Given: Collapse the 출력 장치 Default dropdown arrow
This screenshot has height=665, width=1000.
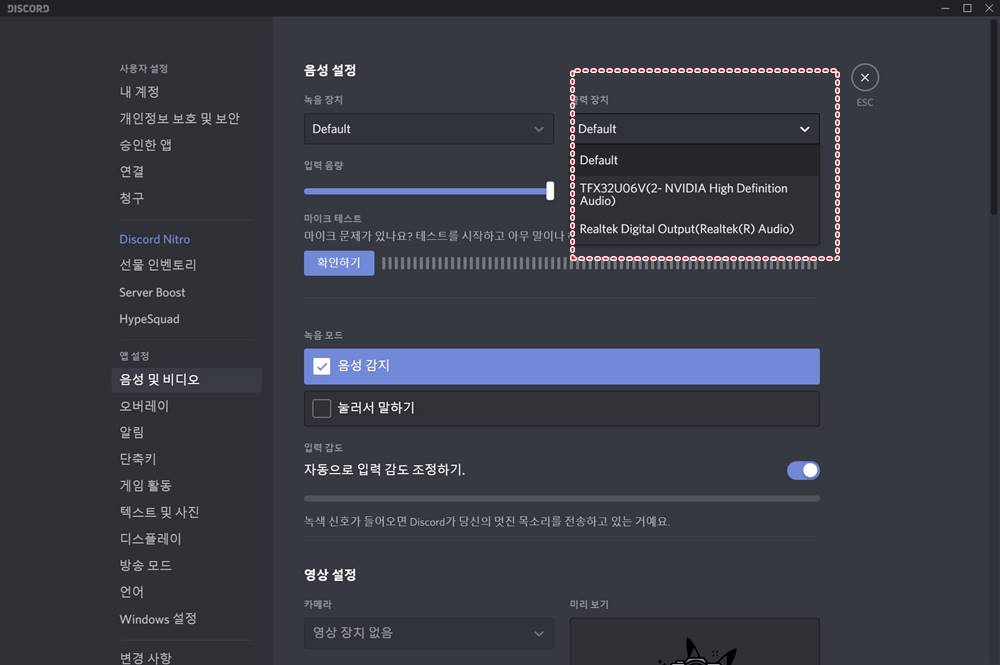Looking at the screenshot, I should pos(804,129).
